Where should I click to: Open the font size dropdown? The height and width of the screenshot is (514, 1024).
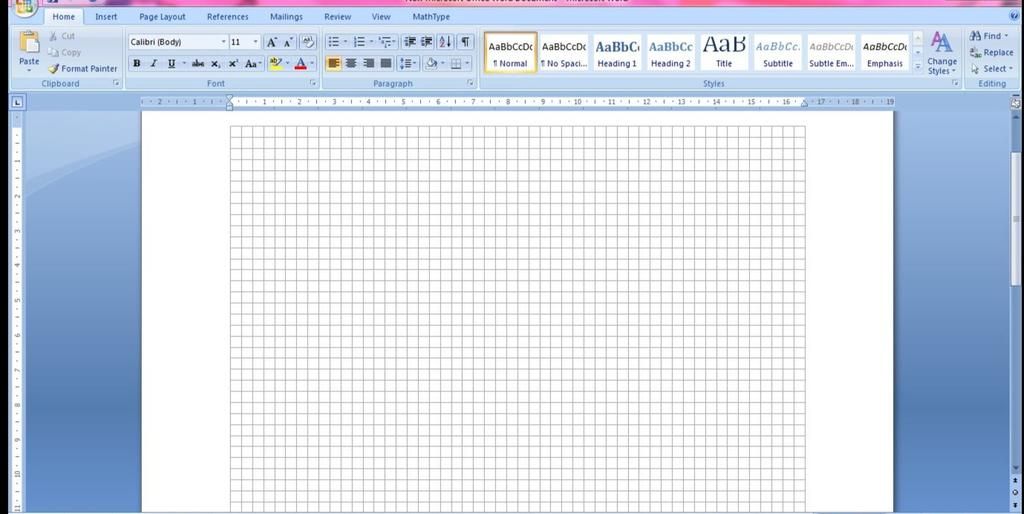coord(255,42)
